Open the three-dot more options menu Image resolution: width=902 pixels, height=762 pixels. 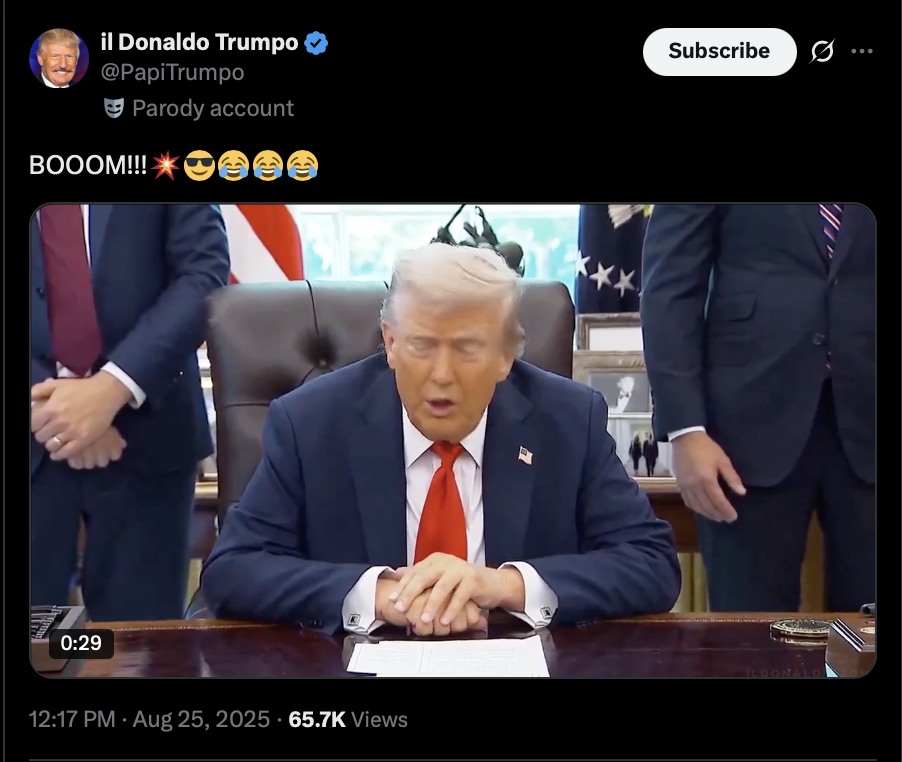point(862,51)
